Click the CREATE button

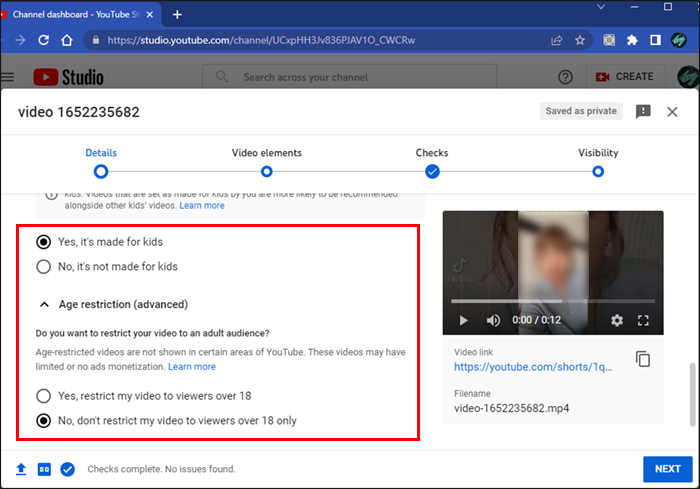[x=624, y=77]
